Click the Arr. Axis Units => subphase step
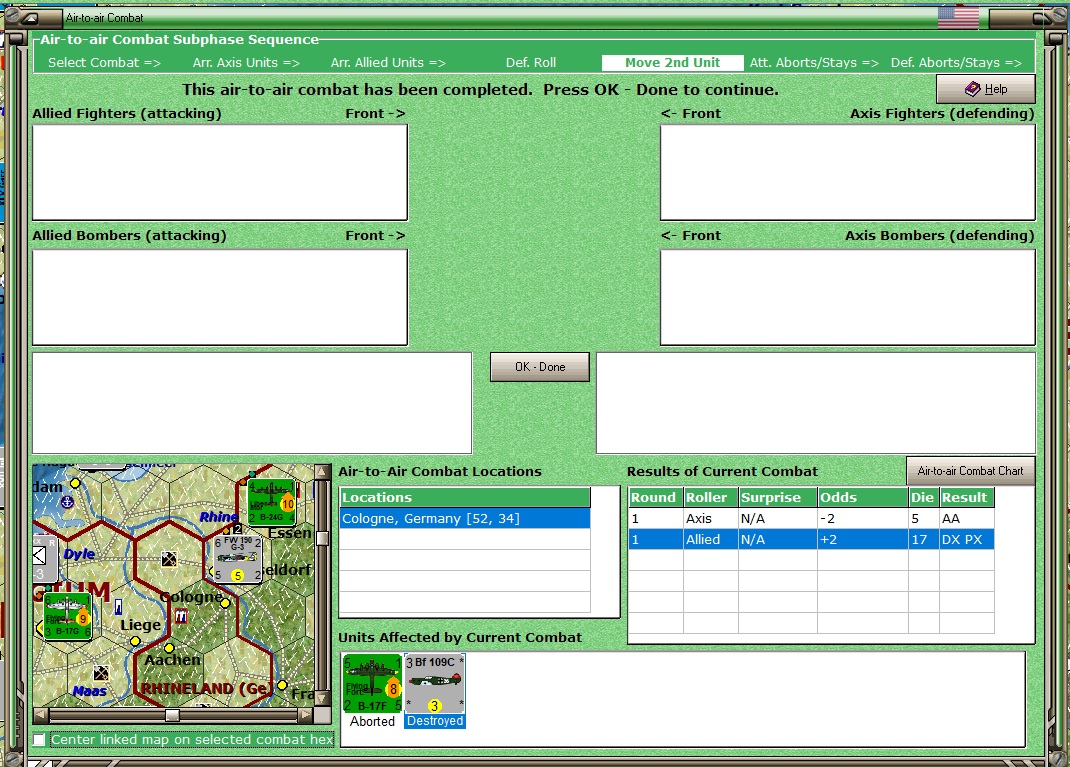 (246, 63)
